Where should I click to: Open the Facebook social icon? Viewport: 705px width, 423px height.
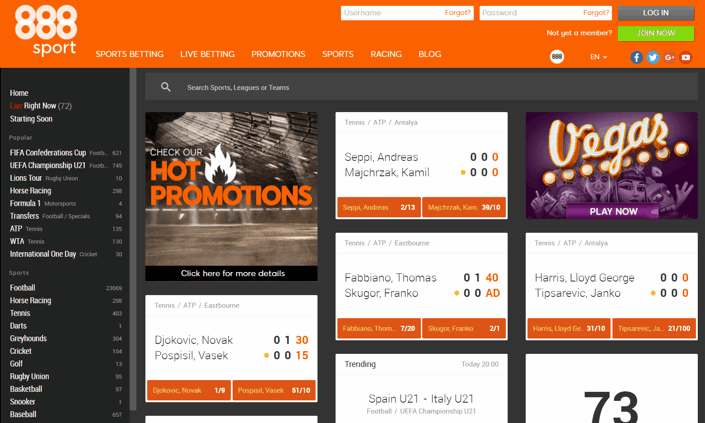[x=636, y=57]
